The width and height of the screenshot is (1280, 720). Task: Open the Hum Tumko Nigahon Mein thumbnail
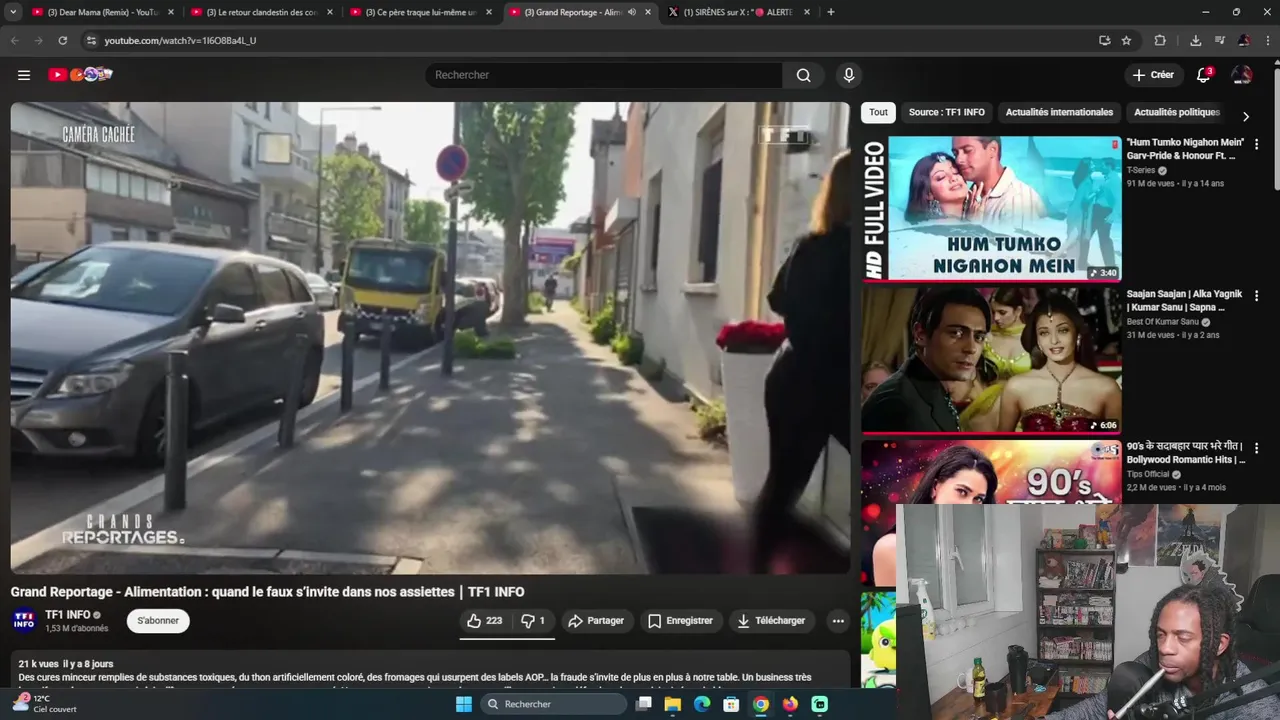(991, 208)
